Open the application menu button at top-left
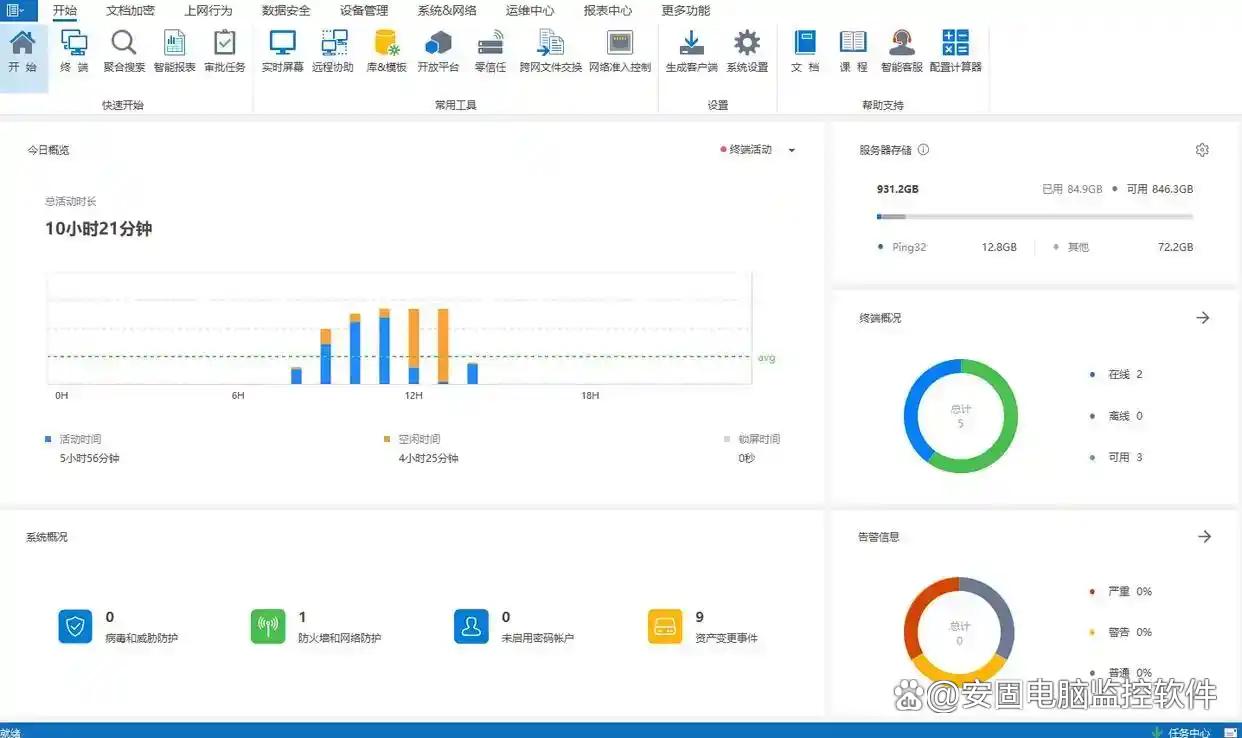This screenshot has width=1242, height=738. [x=17, y=11]
